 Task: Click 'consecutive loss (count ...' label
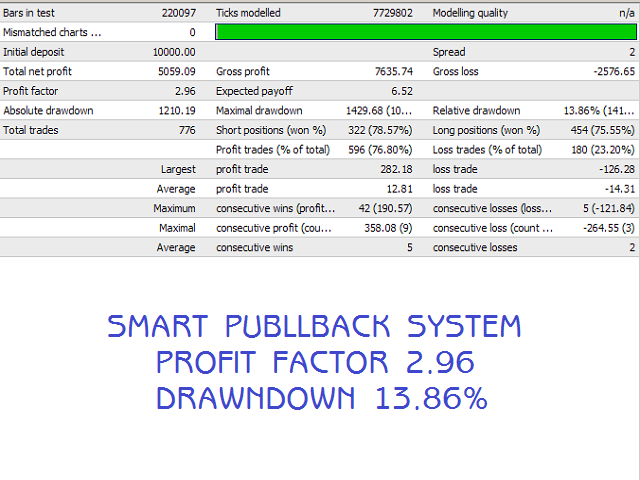[493, 228]
